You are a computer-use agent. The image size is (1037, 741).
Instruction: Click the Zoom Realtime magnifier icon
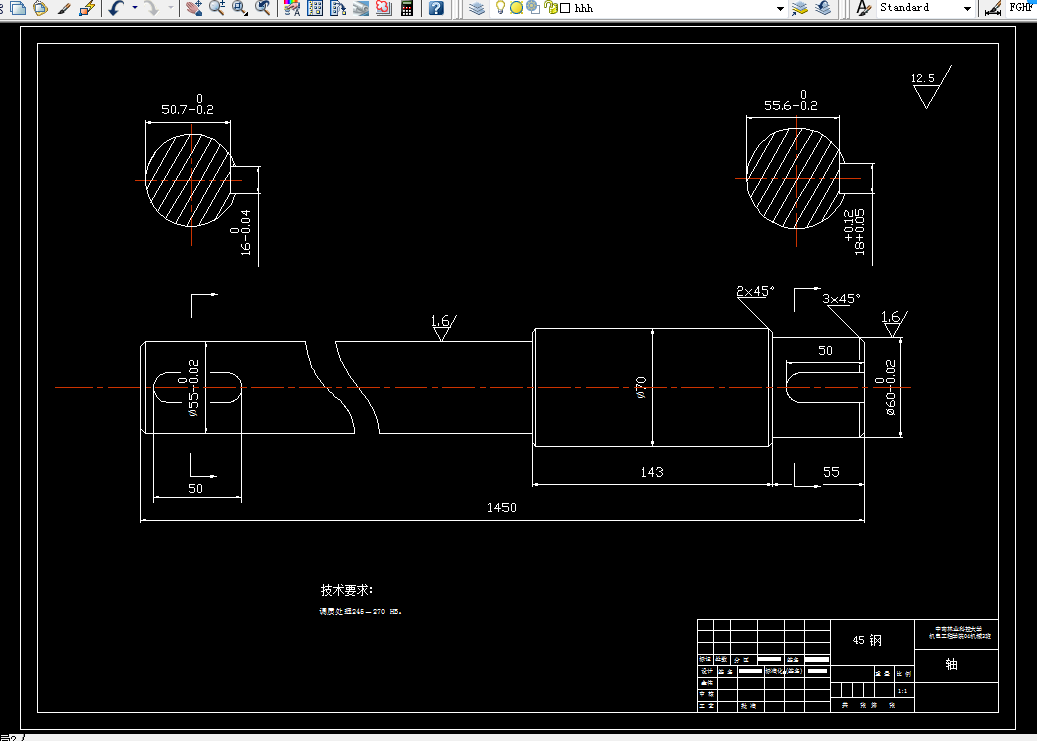click(216, 8)
